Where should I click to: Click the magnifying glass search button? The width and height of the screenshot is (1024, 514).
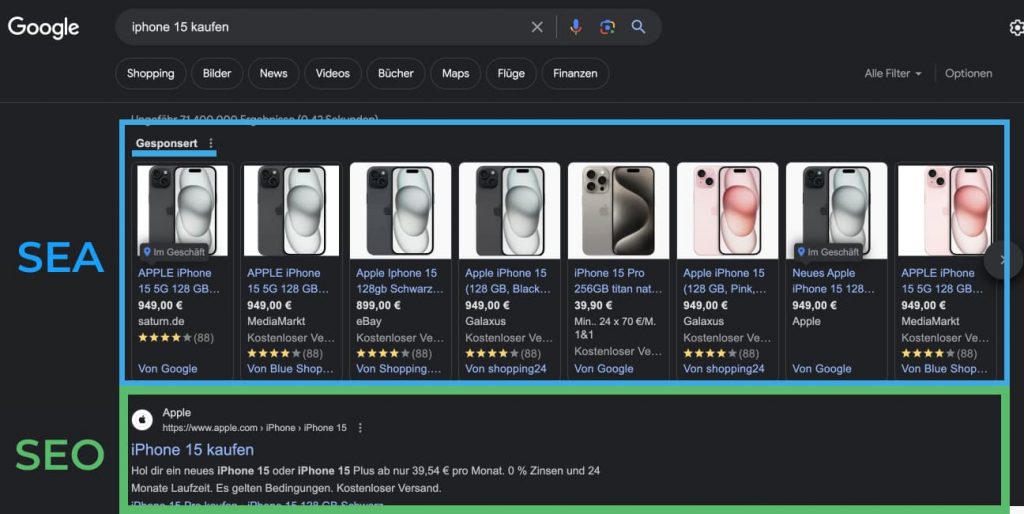[639, 27]
